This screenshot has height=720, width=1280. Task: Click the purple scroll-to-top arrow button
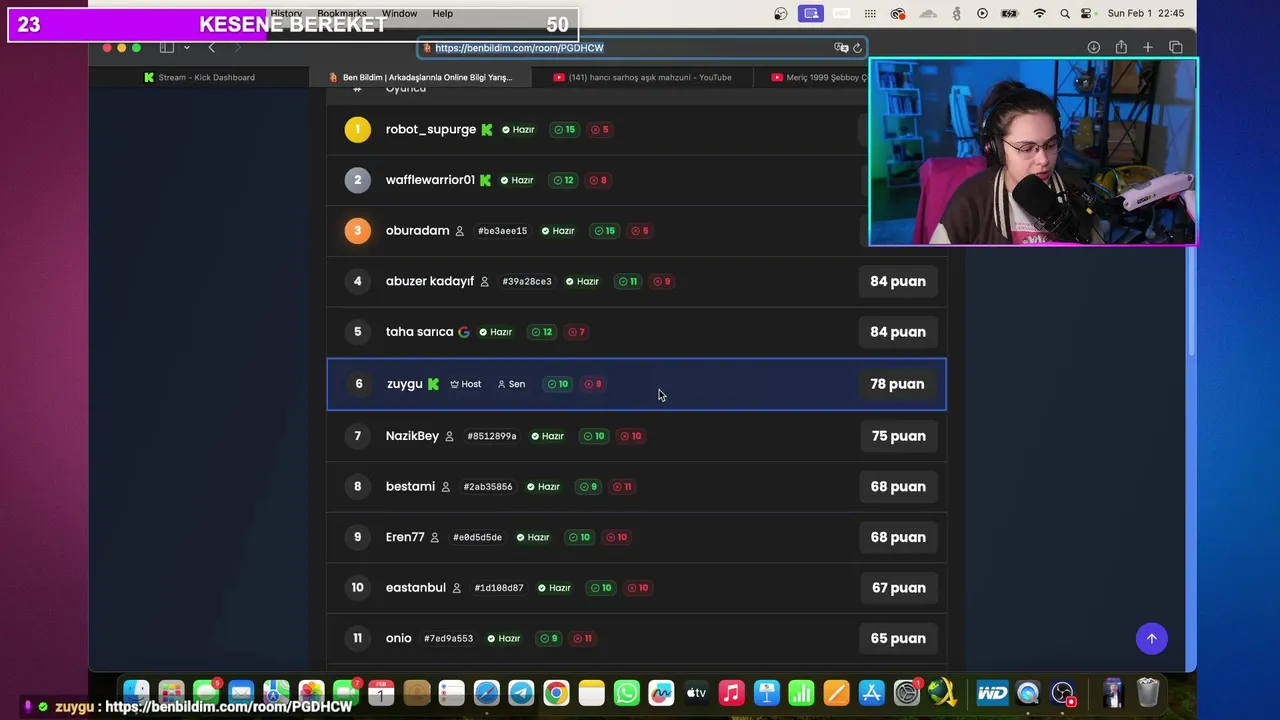(1151, 638)
